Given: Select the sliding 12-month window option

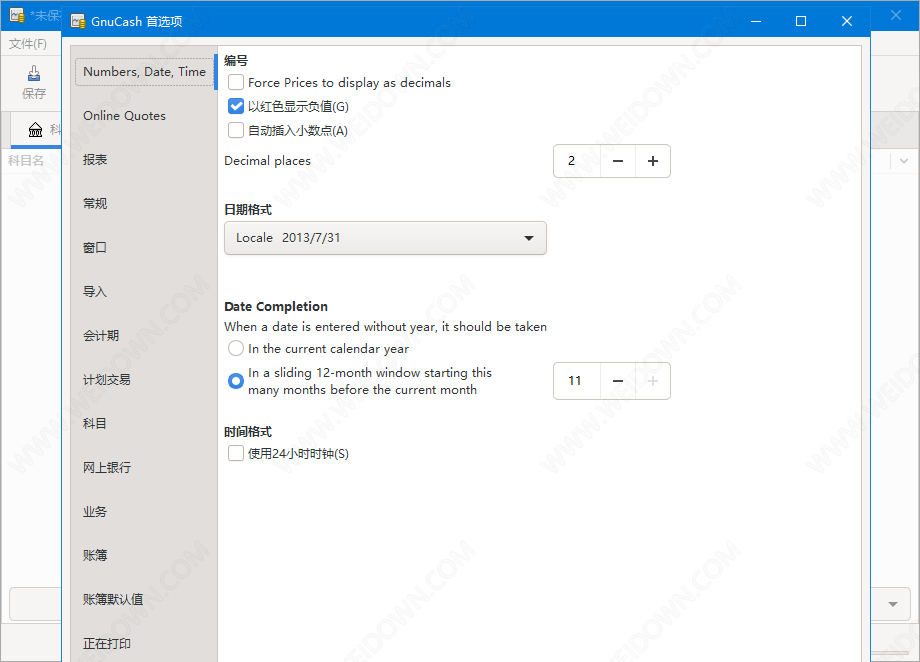Looking at the screenshot, I should point(236,381).
